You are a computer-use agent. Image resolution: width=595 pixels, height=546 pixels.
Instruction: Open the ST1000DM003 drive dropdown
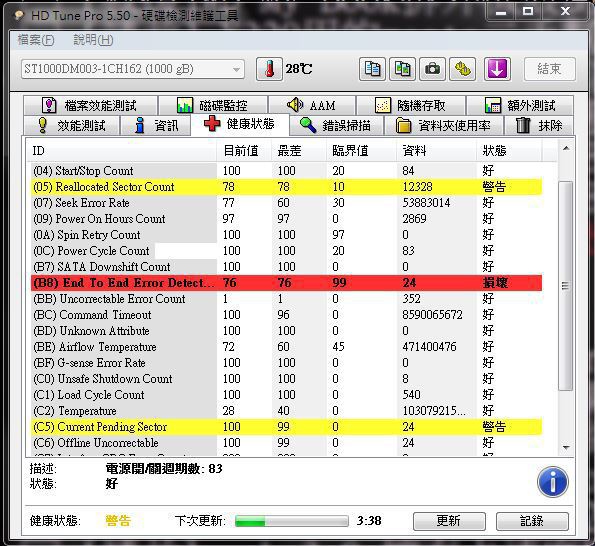(133, 69)
